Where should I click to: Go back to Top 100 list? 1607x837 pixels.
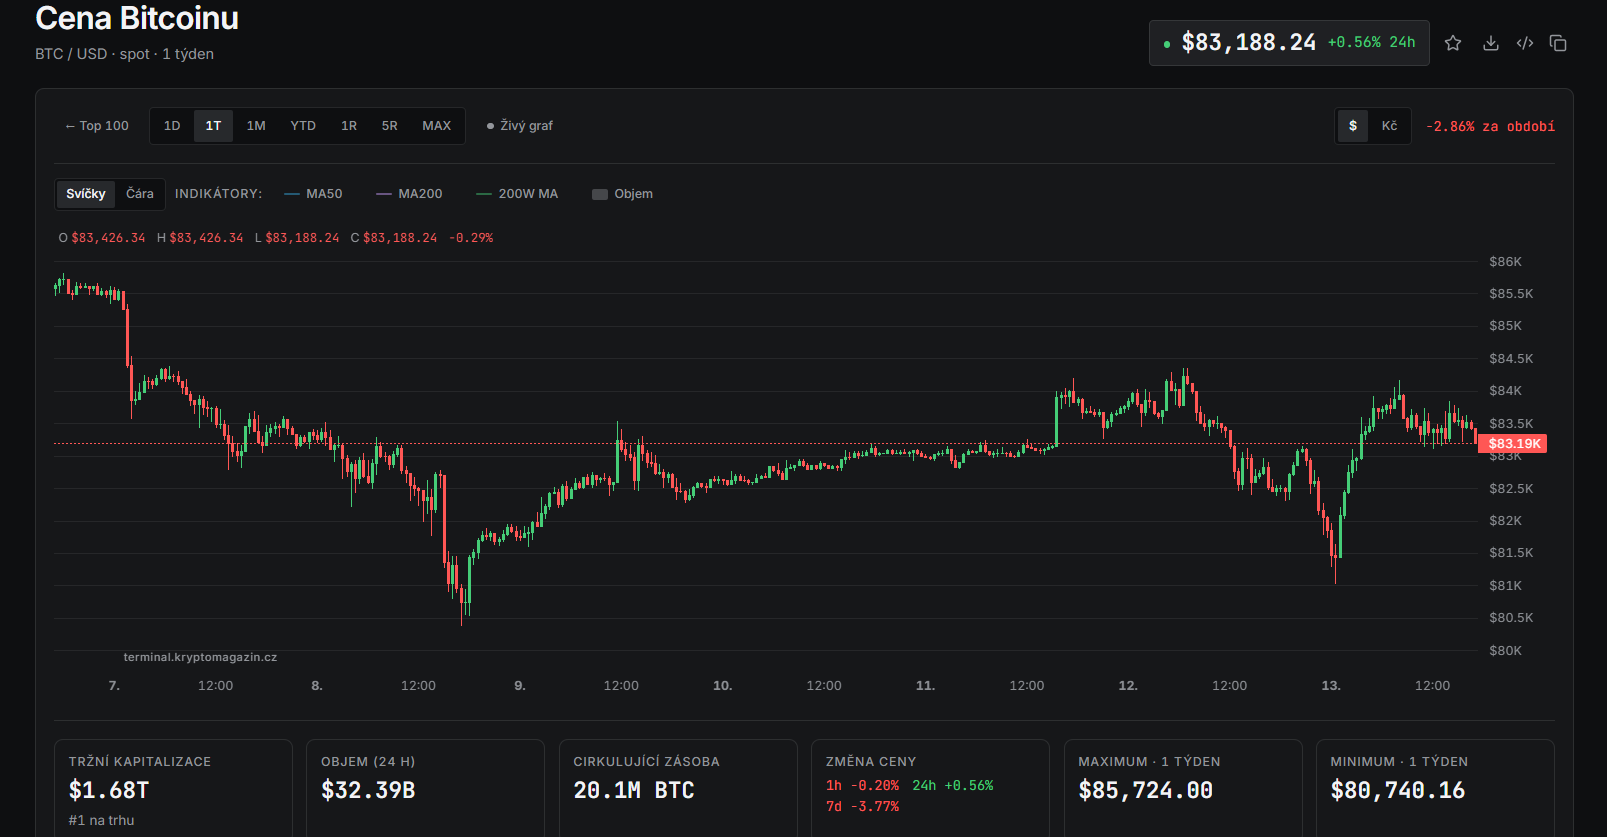point(97,126)
